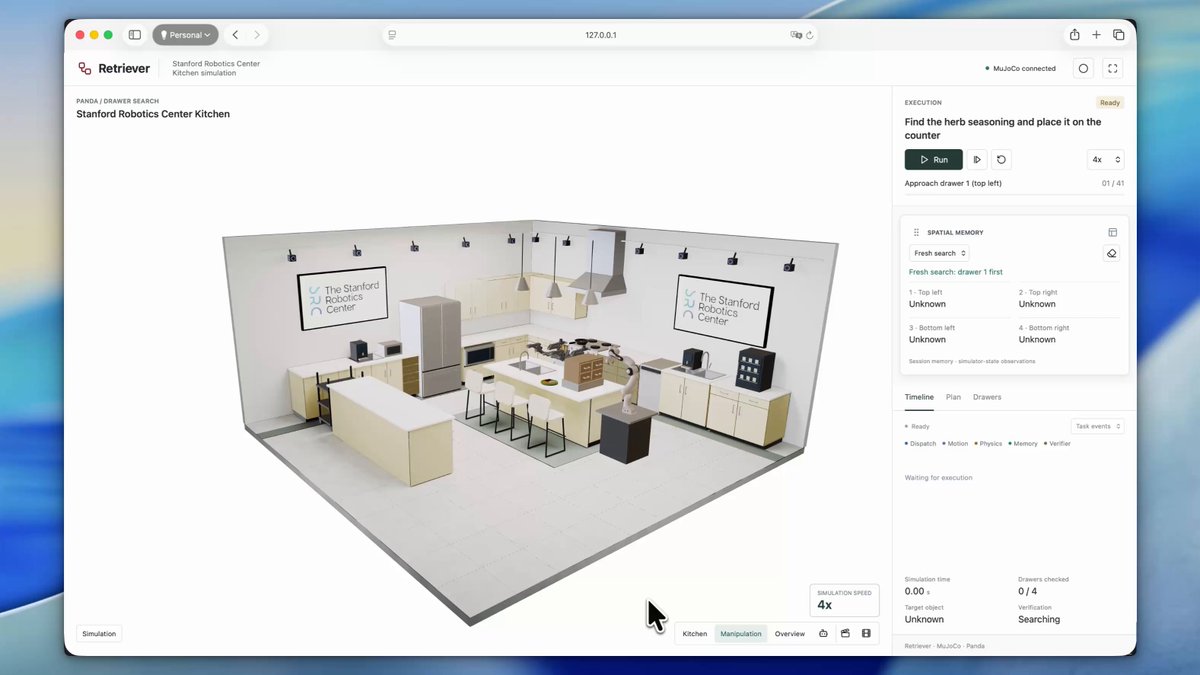Click the 'Waiting for execution' text
Image resolution: width=1200 pixels, height=675 pixels.
[x=938, y=478]
